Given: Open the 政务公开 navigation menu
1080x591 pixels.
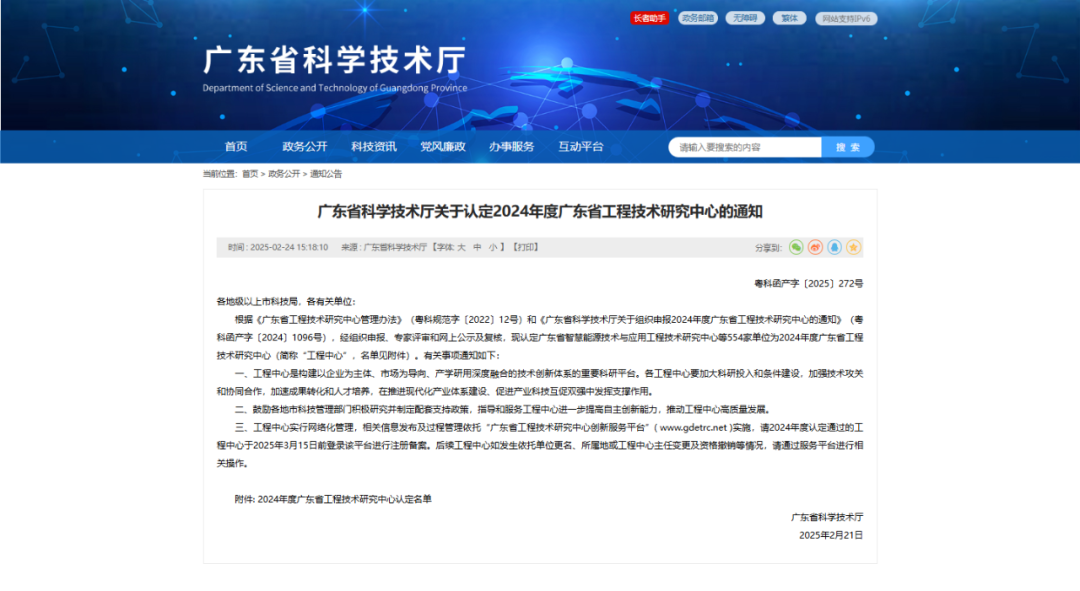Looking at the screenshot, I should [303, 146].
